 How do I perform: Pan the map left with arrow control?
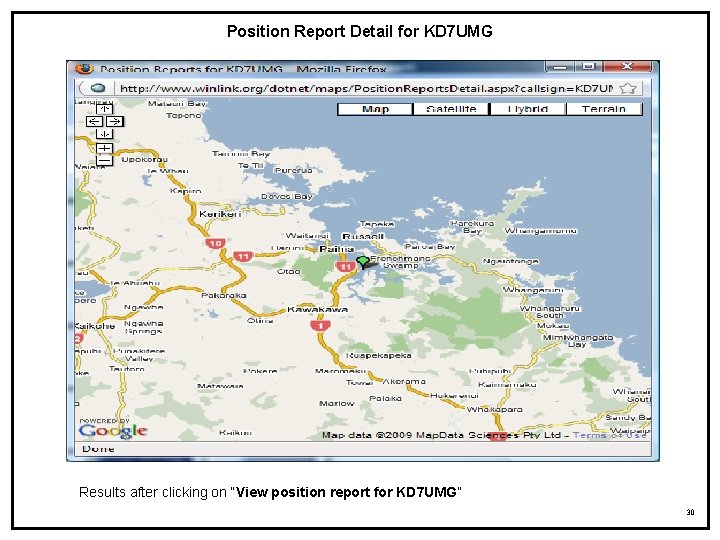tap(95, 121)
